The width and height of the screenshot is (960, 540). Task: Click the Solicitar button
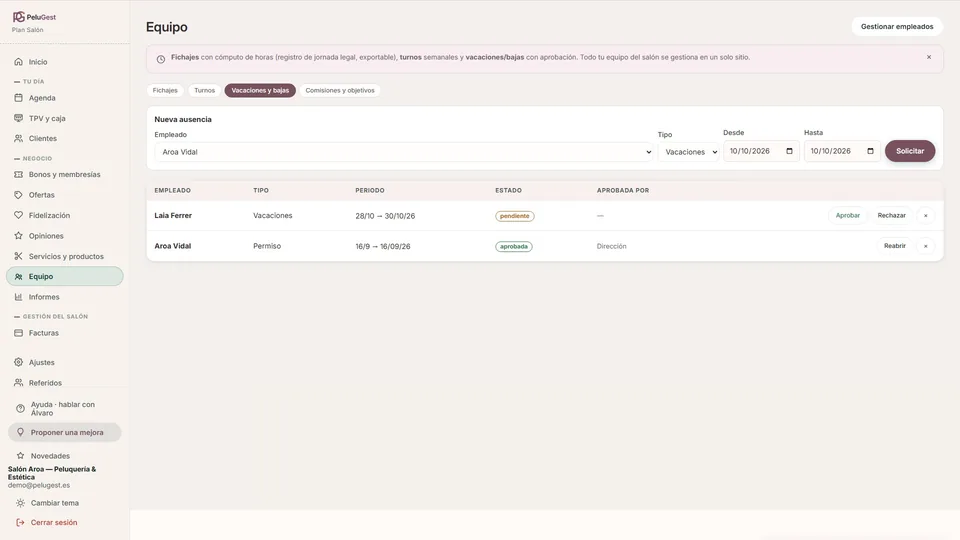(910, 151)
